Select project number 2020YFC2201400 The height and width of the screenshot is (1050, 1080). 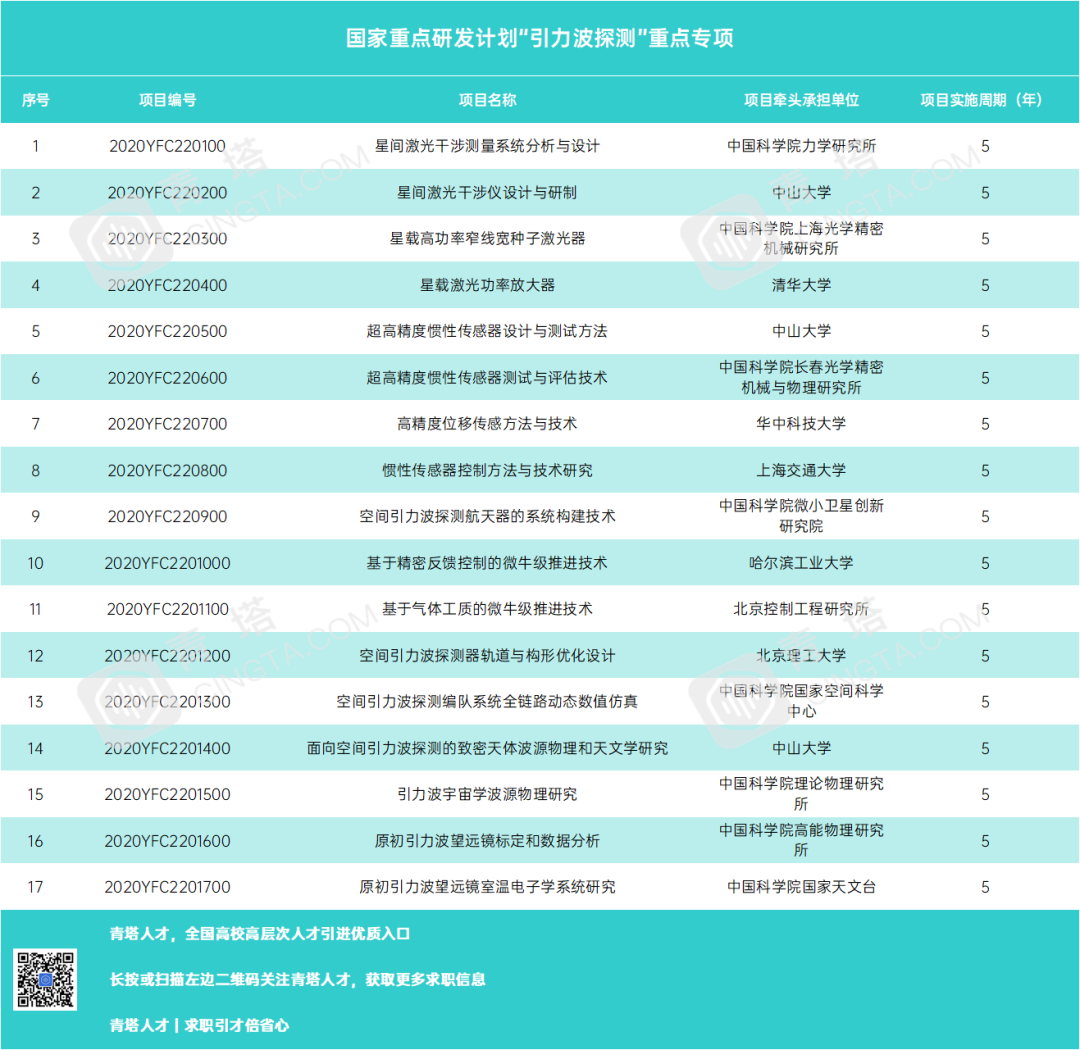point(167,749)
